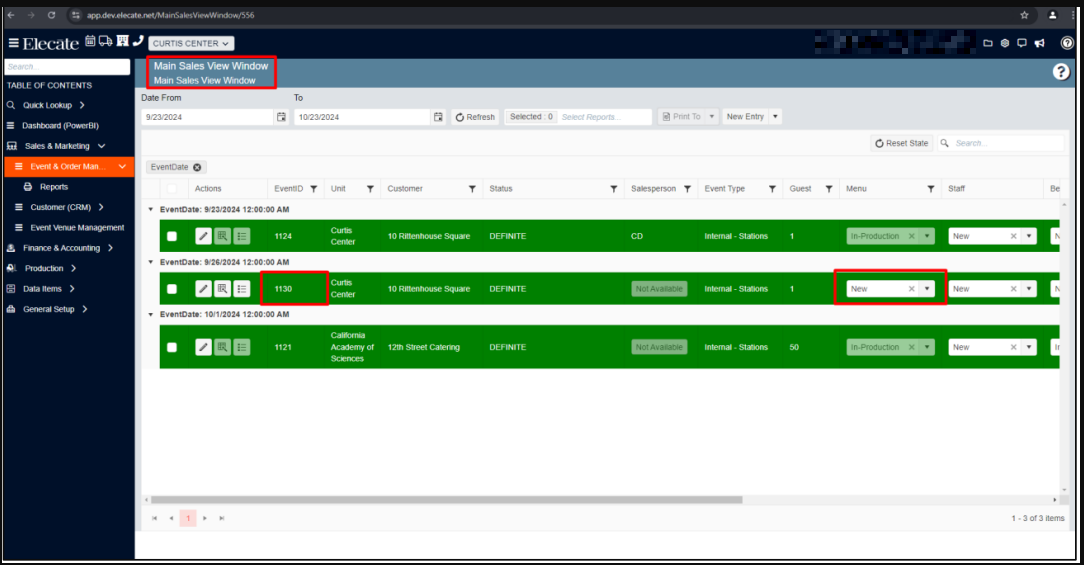
Task: Click the Reset State button
Action: point(901,143)
